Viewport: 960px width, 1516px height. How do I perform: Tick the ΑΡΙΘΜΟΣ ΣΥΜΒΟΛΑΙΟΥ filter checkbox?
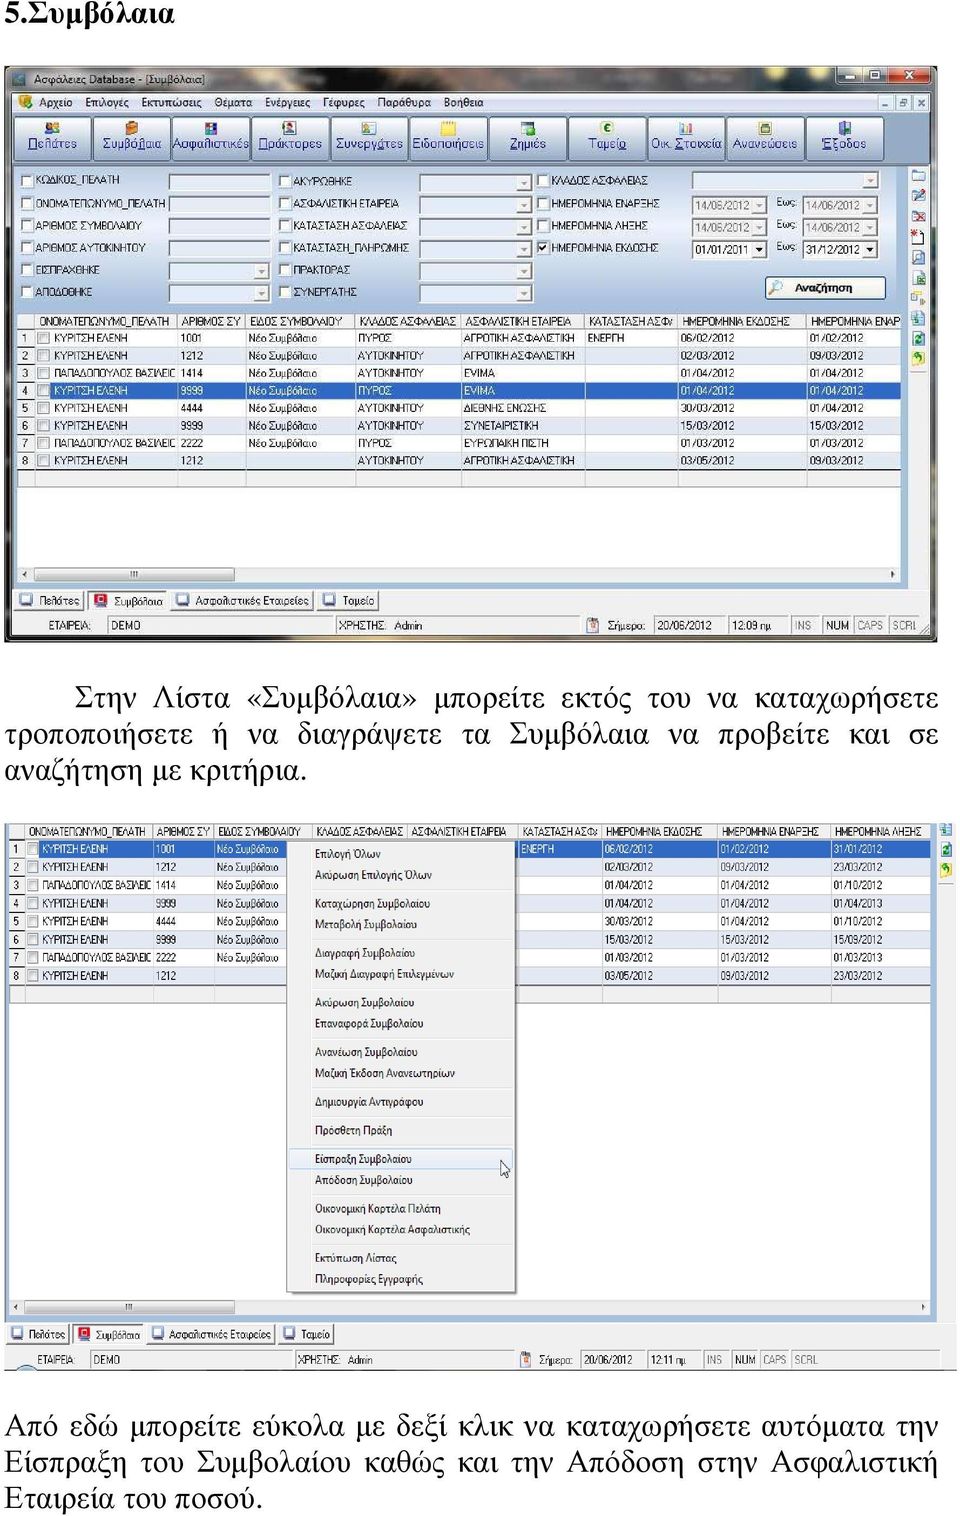tap(27, 225)
